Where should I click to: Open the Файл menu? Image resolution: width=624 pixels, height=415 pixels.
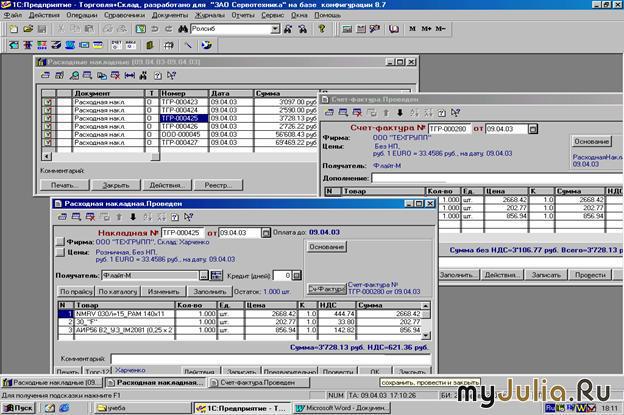point(13,15)
